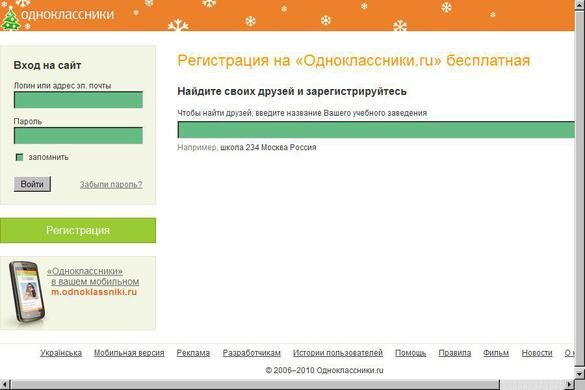Screen dimensions: 585x390
Task: Open the Мобильная версия footer link
Action: (x=129, y=353)
